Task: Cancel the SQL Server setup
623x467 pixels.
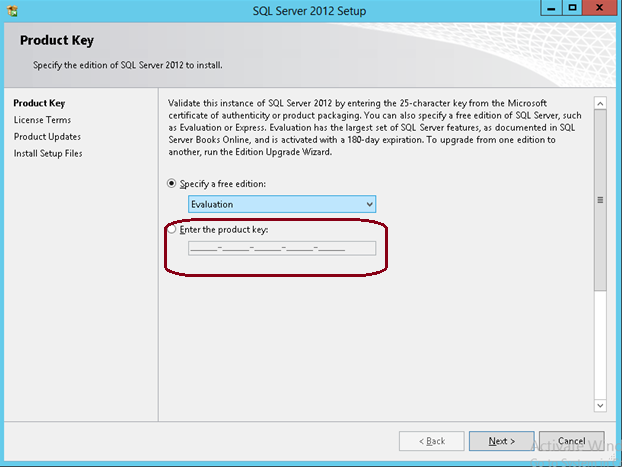Action: 571,441
